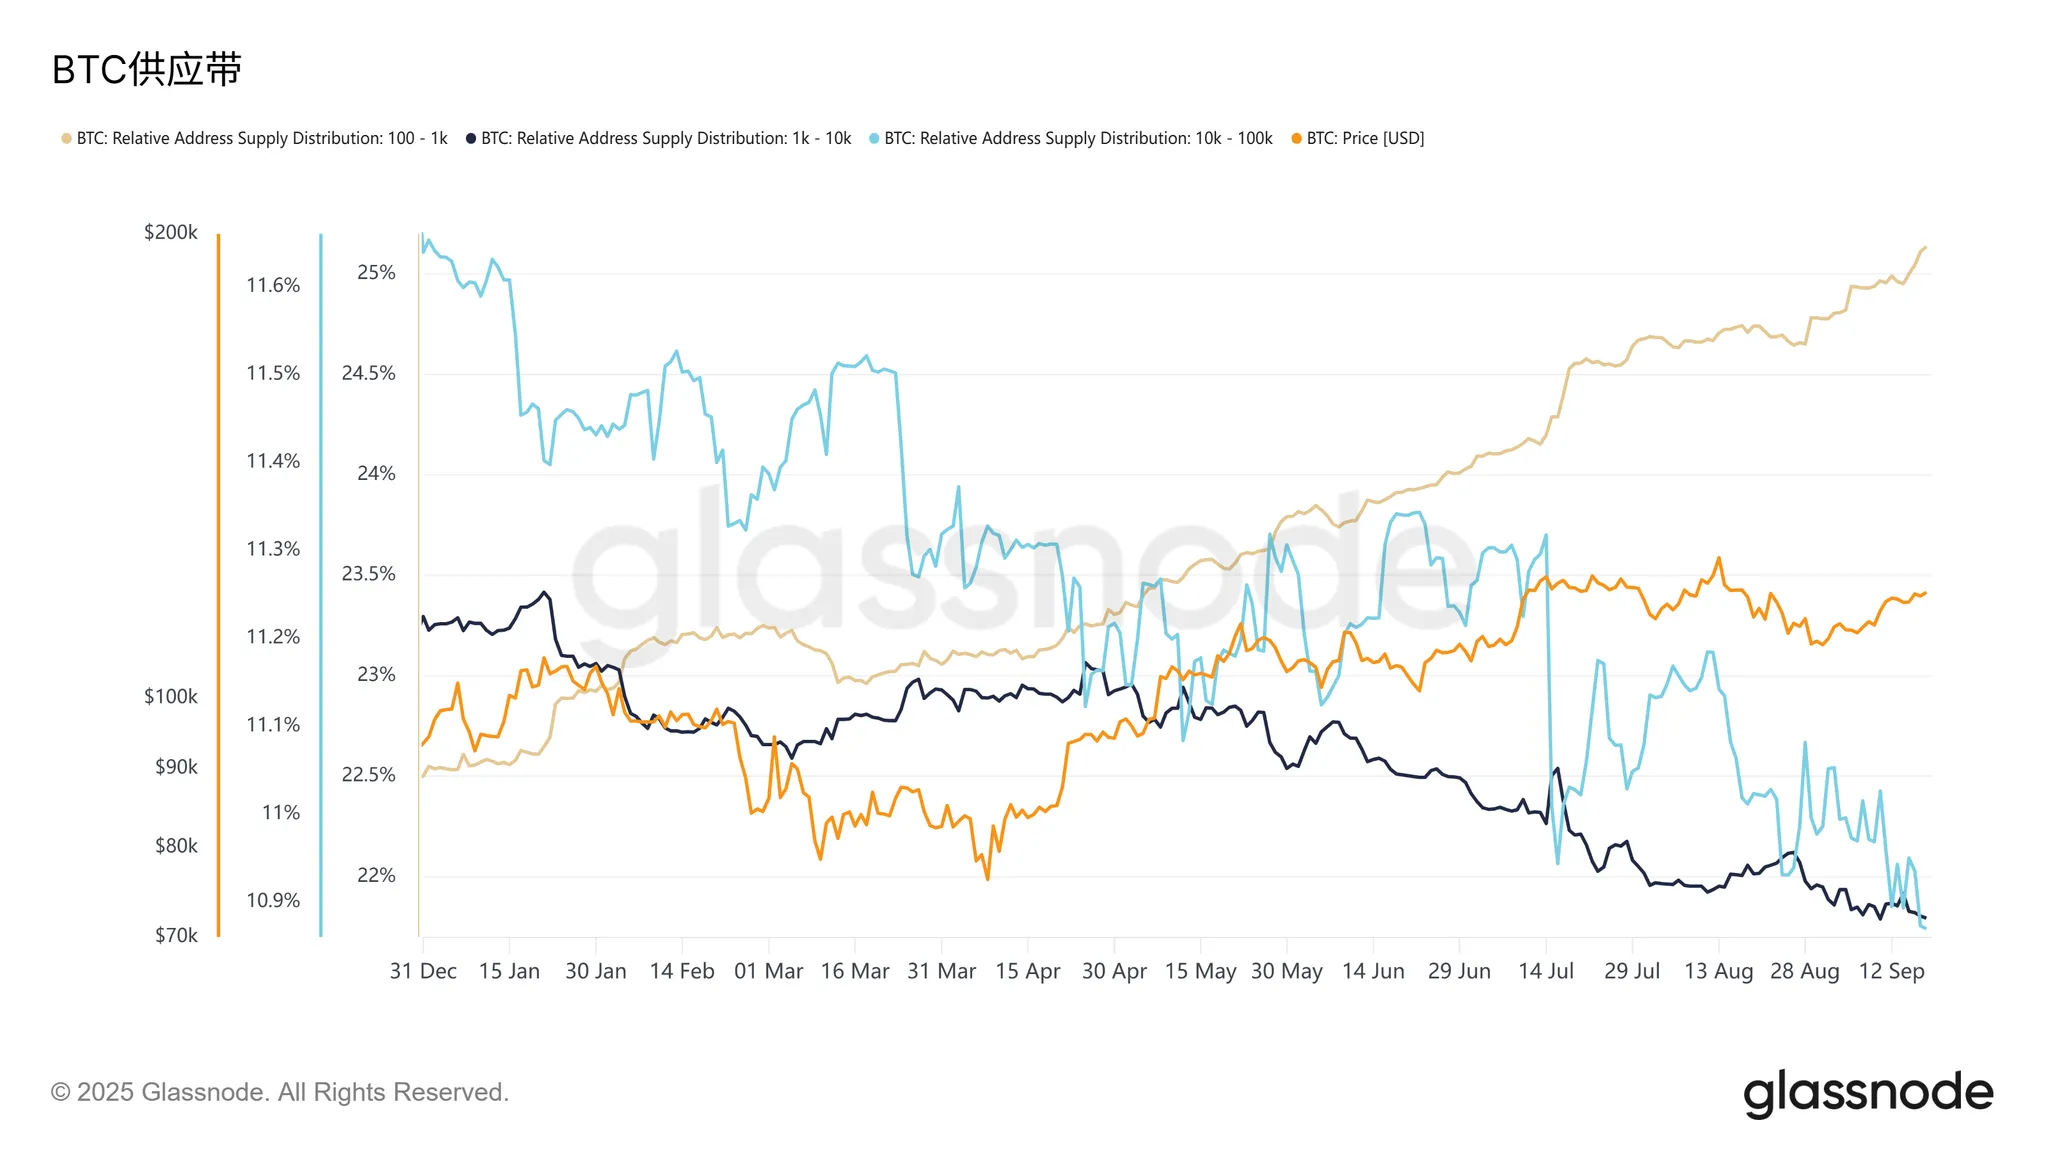Screen dimensions: 2048x1152
Task: Click the tan 100 - 1k legend dot
Action: click(x=66, y=139)
